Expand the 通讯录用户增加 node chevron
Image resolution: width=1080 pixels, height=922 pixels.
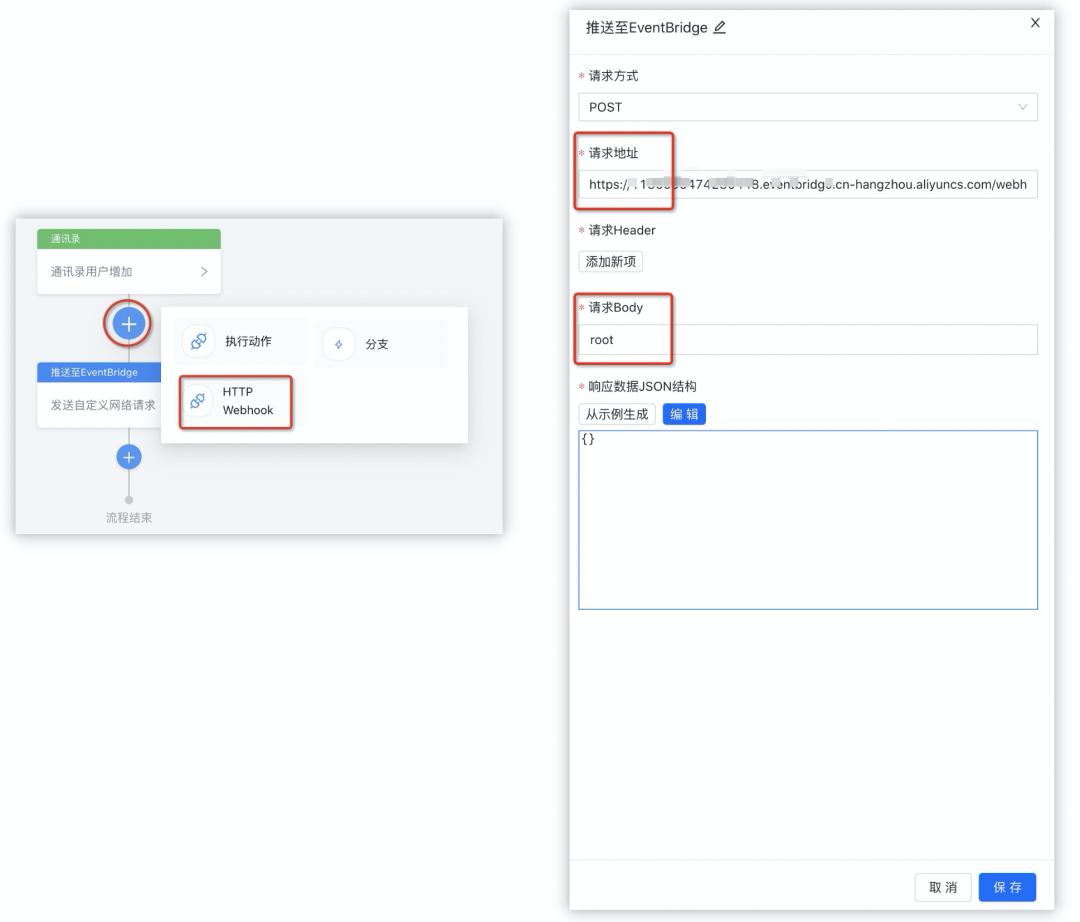click(x=204, y=271)
